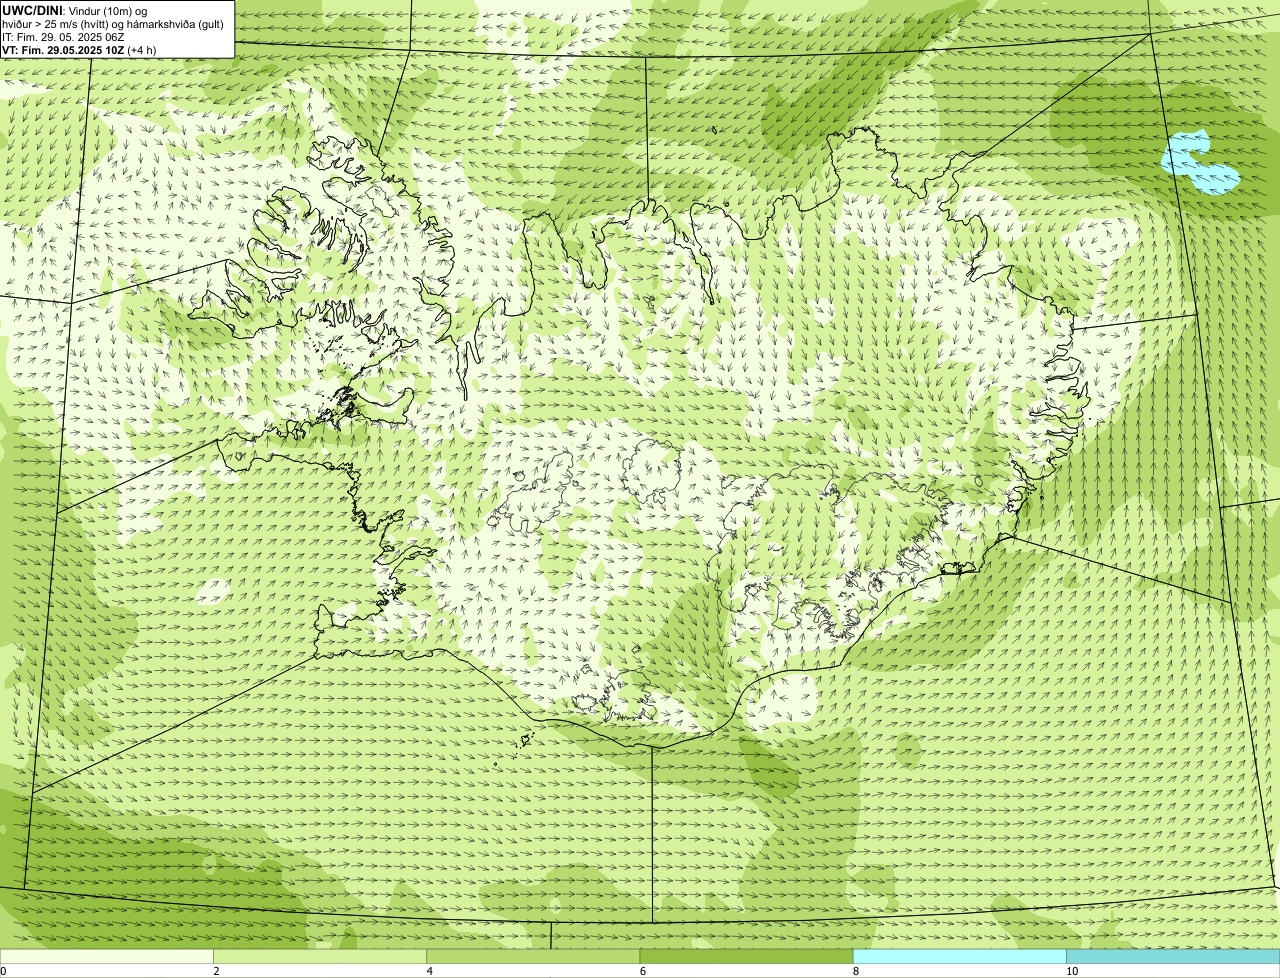
Task: Click the '2' colorbar scale label
Action: coord(216,971)
